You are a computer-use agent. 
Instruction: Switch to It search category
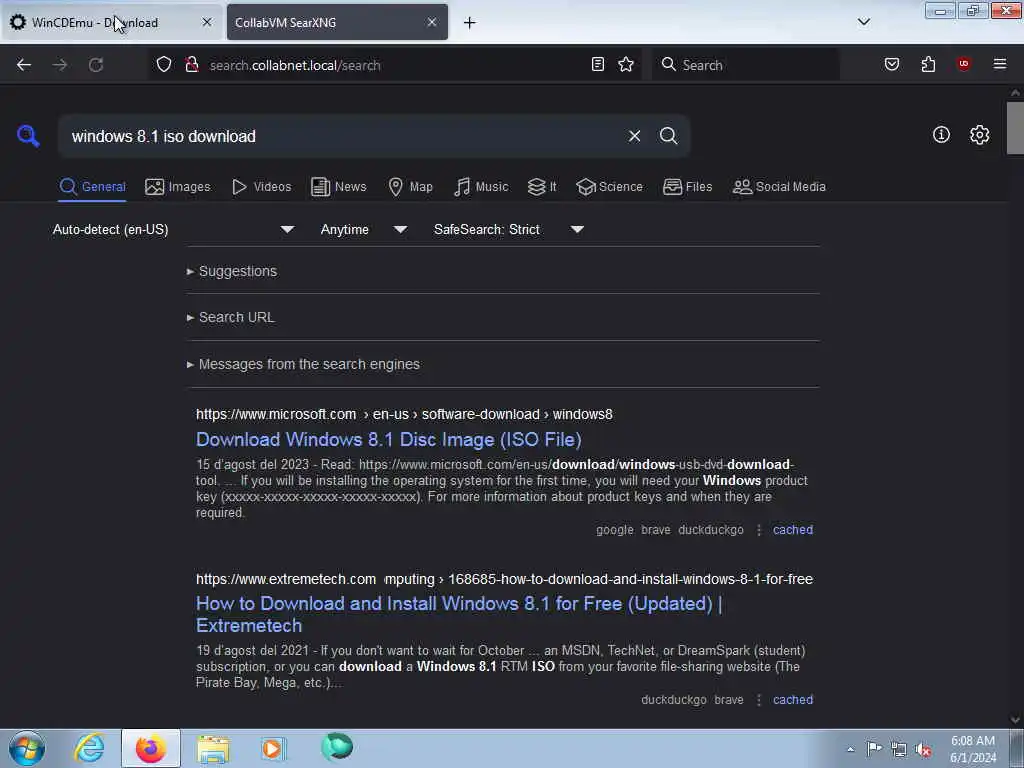(x=542, y=187)
